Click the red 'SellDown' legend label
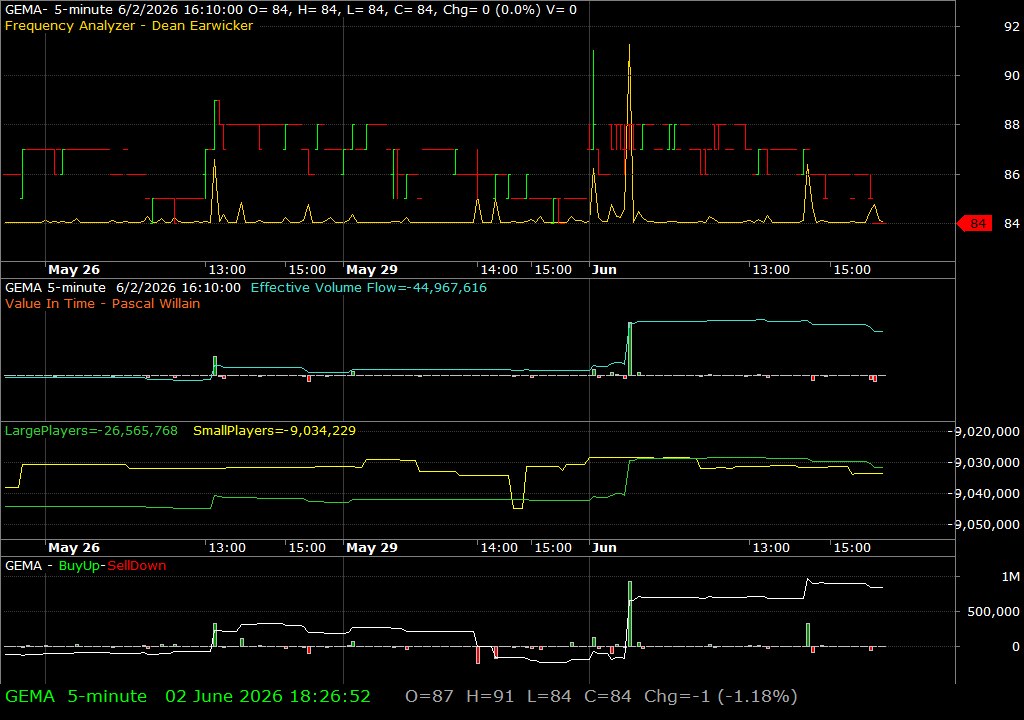 coord(136,566)
